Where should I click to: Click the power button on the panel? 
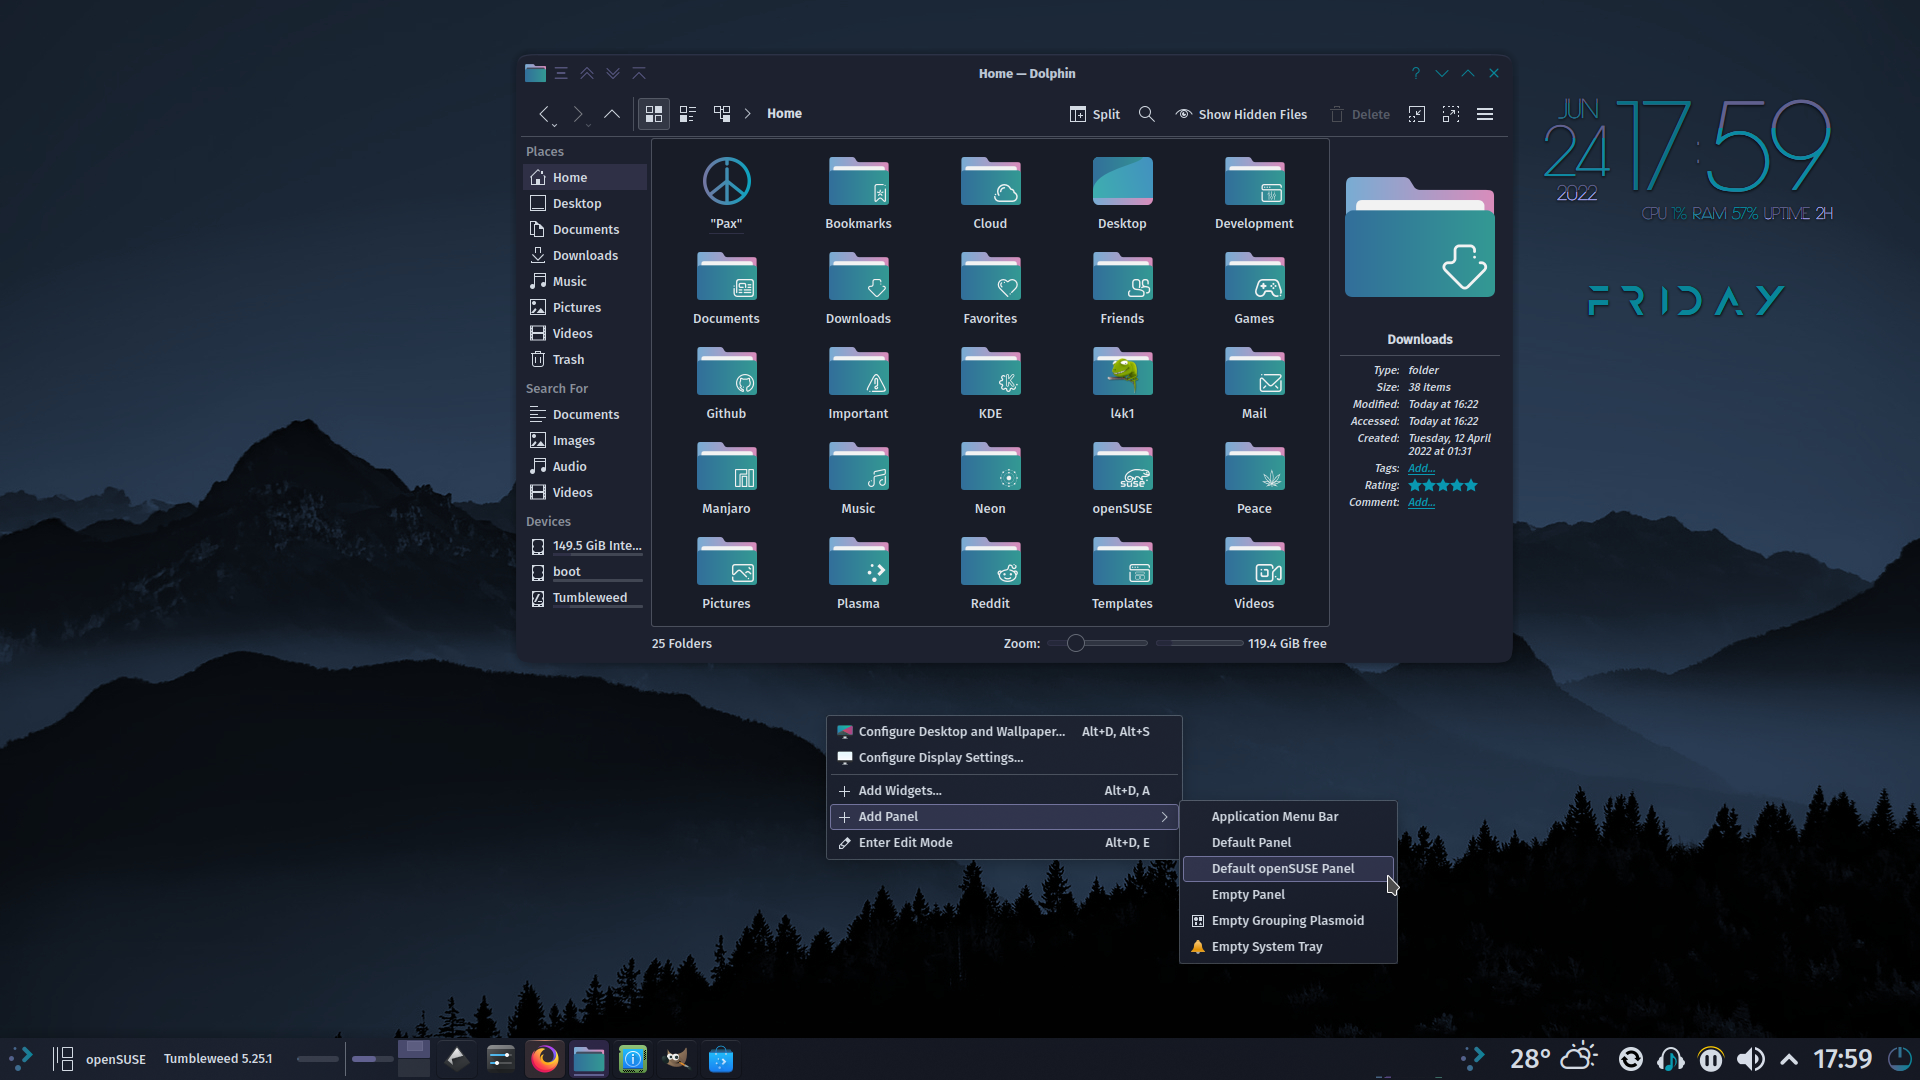point(1899,1058)
